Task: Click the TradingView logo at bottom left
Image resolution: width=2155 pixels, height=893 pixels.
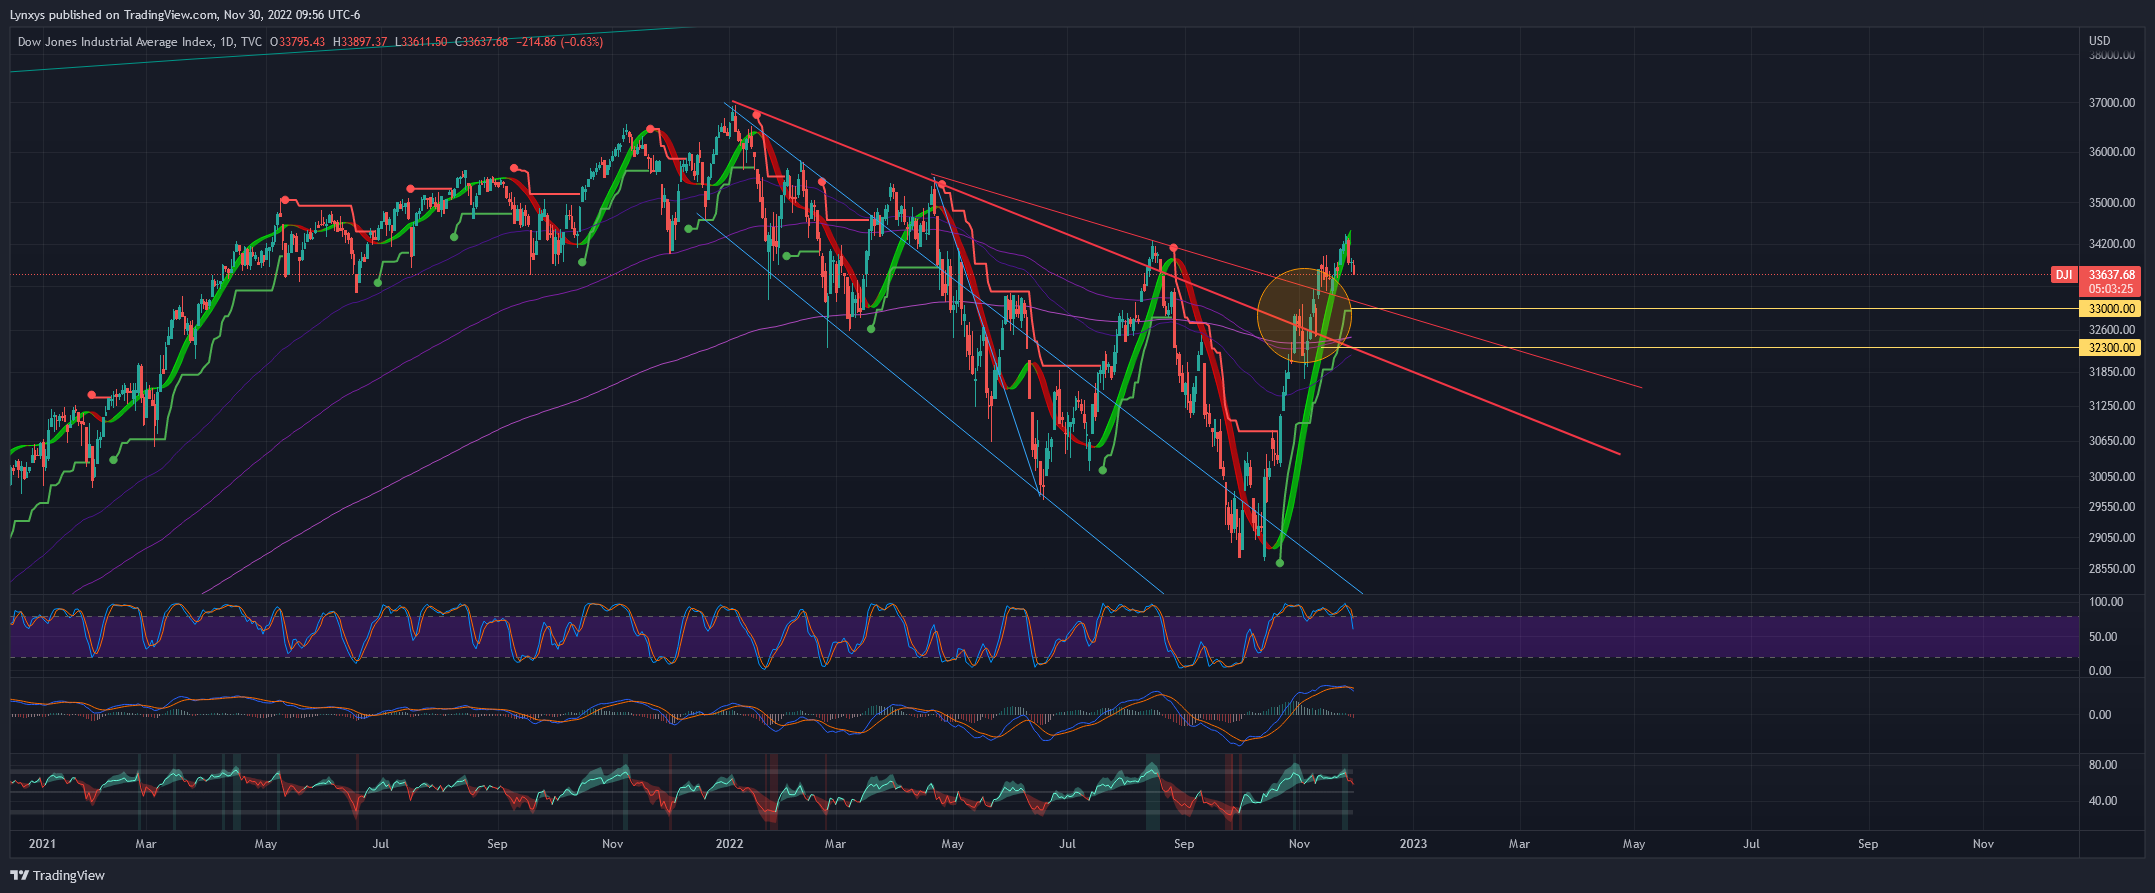Action: point(57,875)
